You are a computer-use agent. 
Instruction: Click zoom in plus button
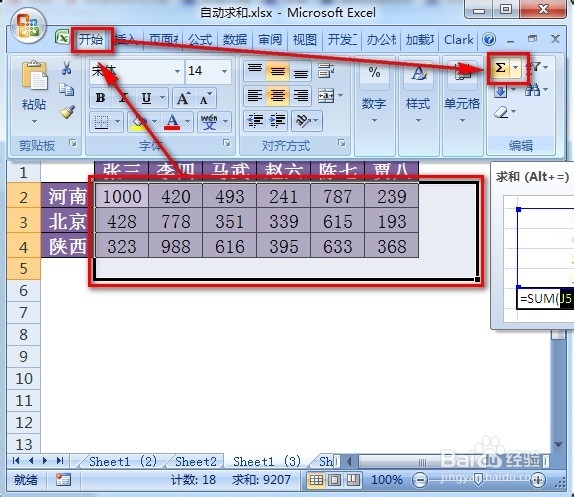coord(538,480)
